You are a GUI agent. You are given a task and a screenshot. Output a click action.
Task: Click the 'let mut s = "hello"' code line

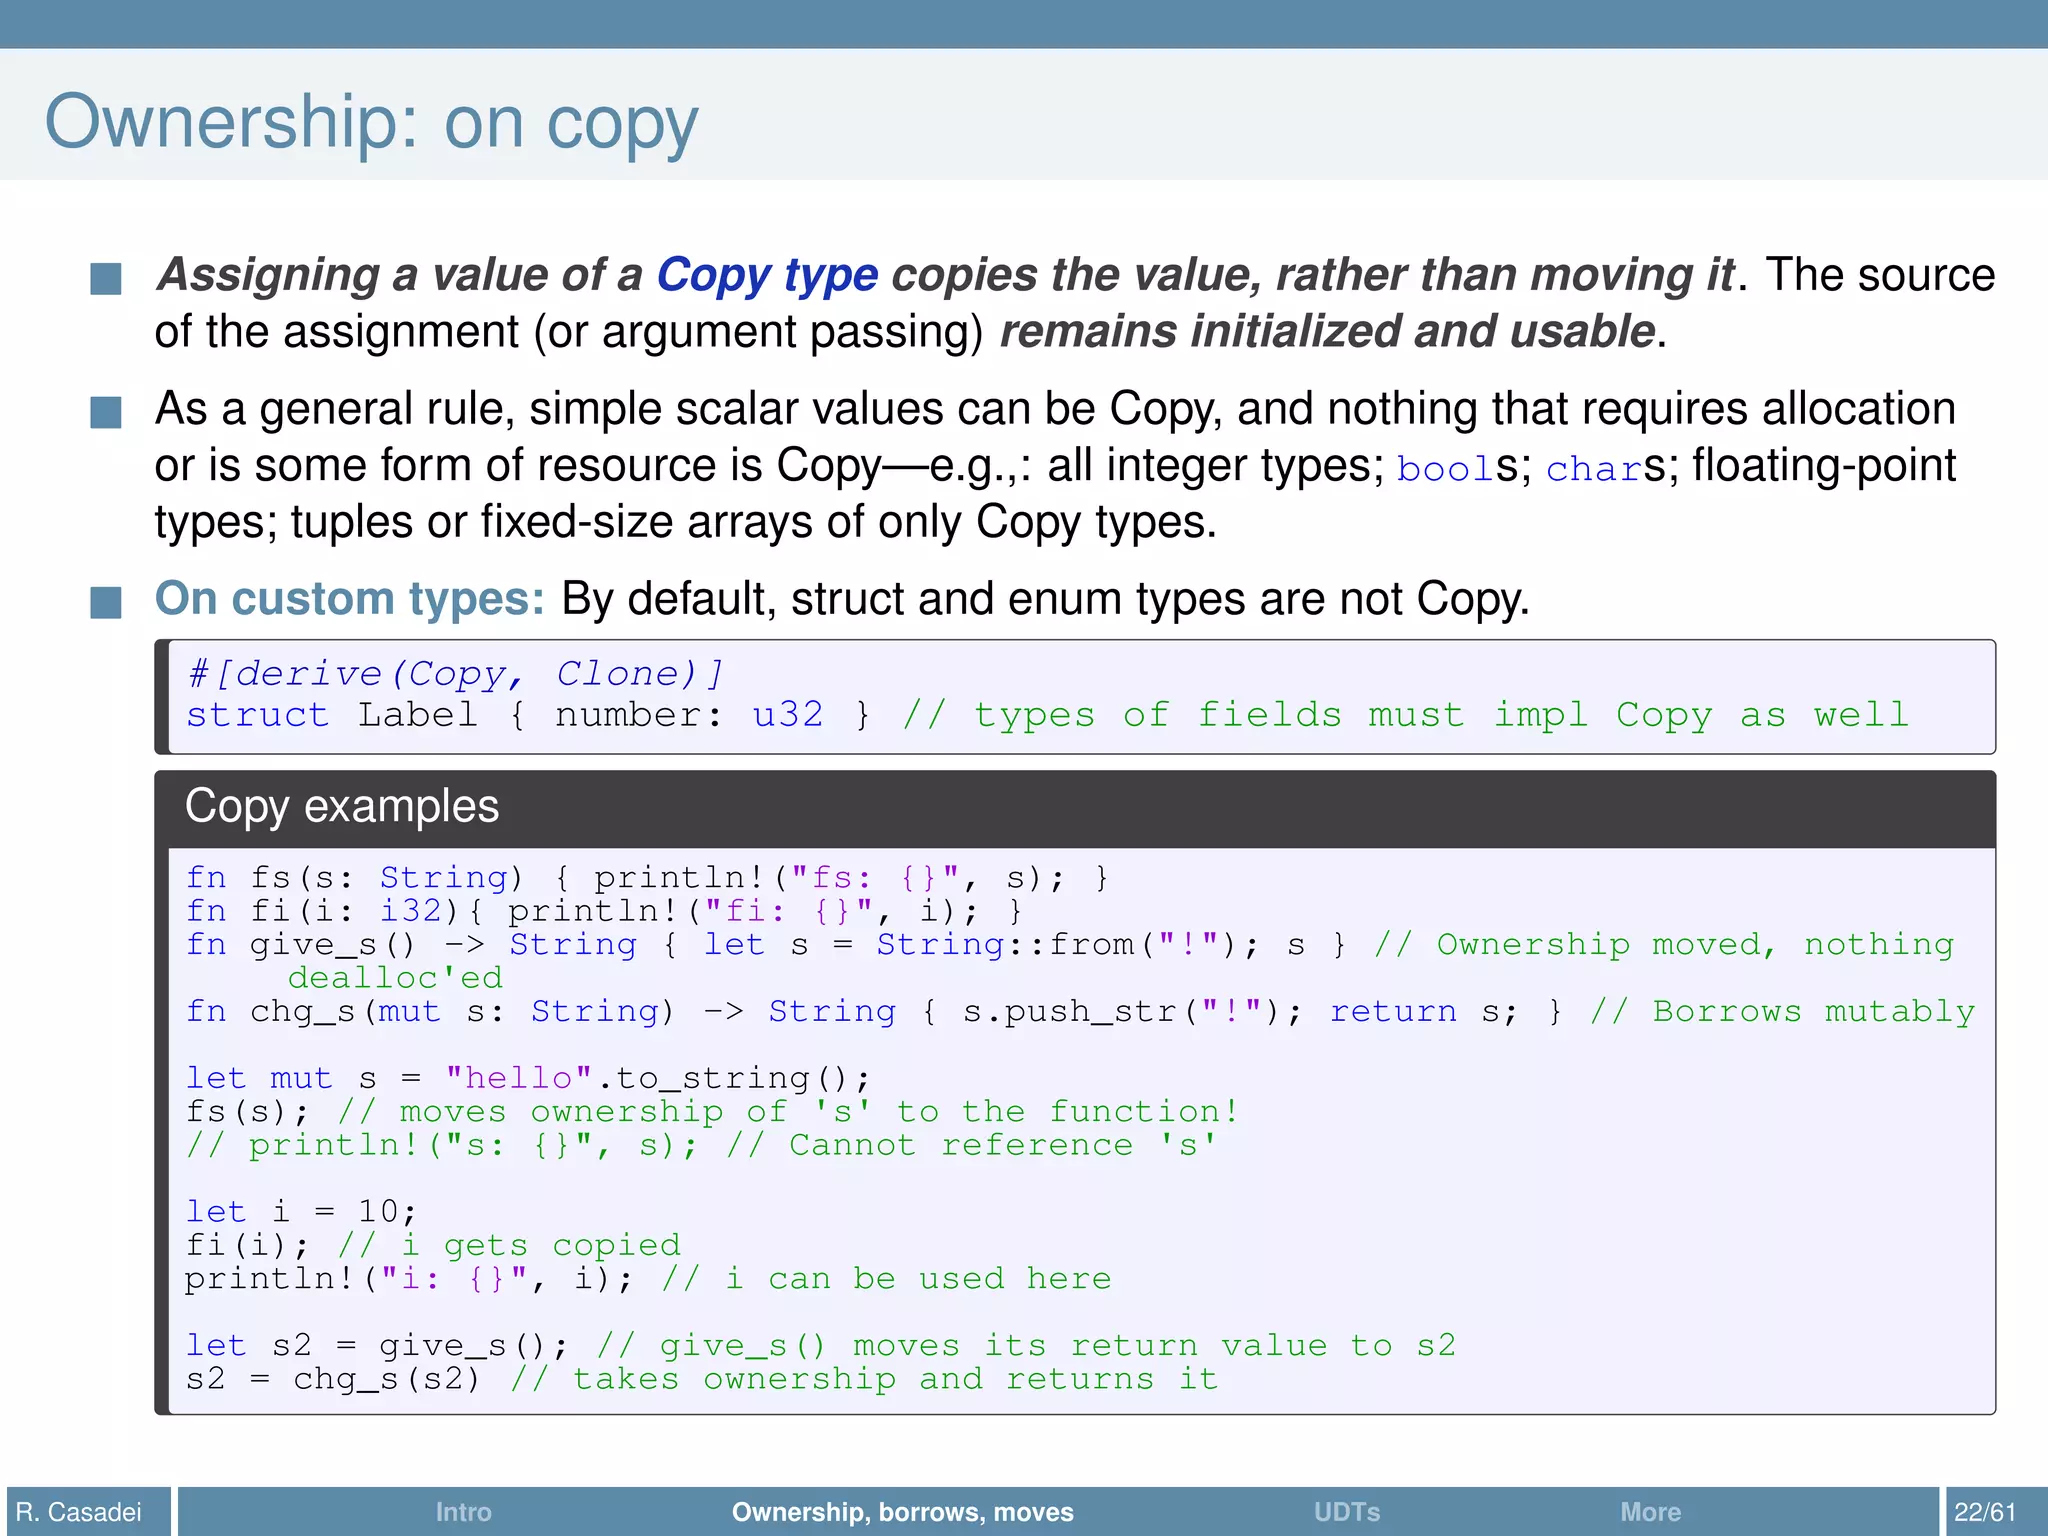click(x=528, y=1078)
